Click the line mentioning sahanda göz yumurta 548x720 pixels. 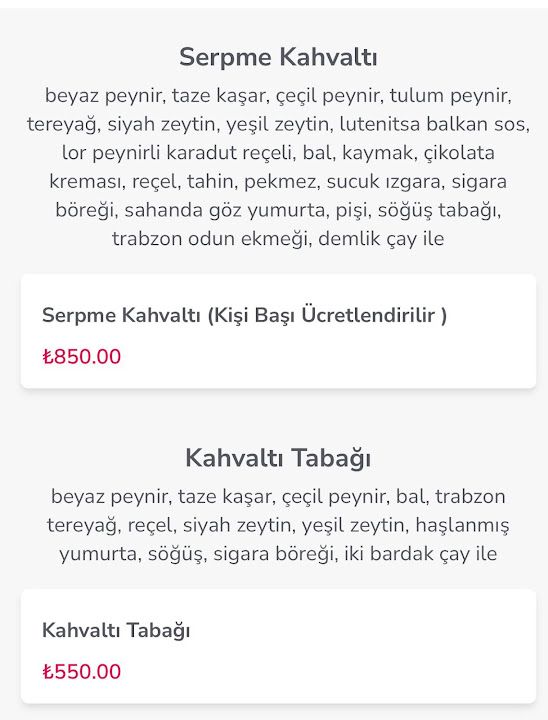278,210
